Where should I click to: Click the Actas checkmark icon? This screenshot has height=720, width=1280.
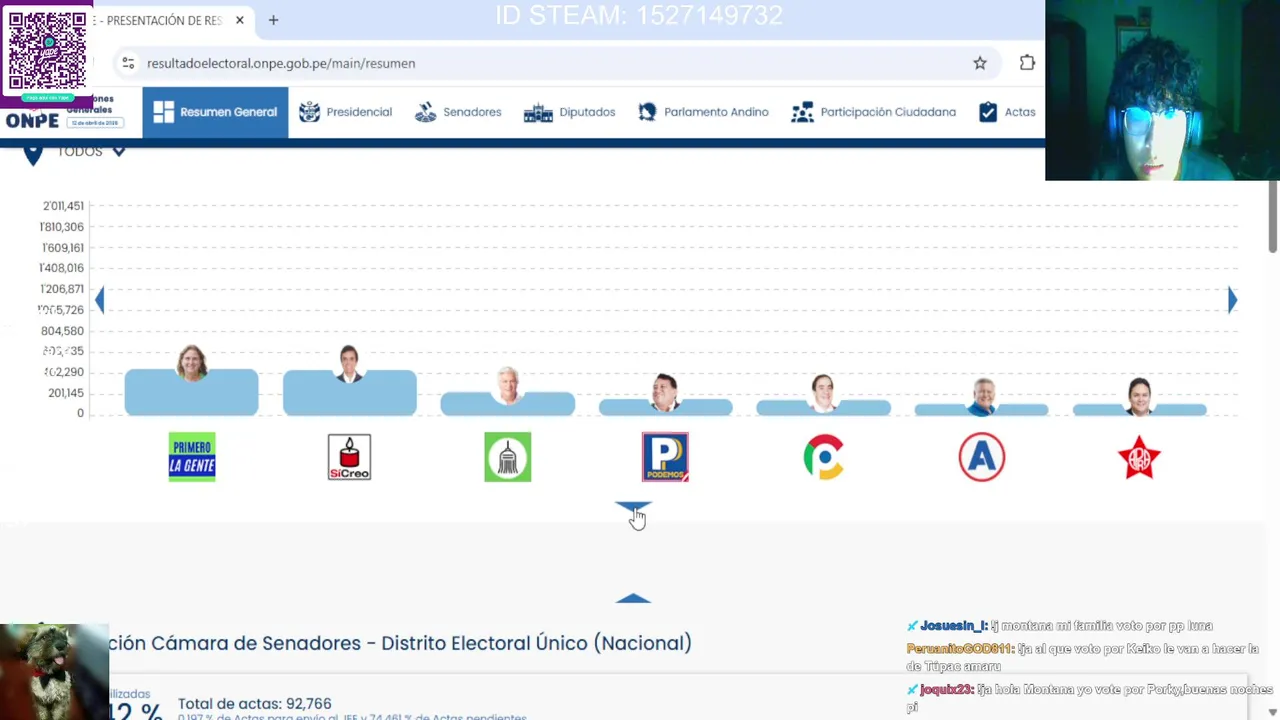988,112
